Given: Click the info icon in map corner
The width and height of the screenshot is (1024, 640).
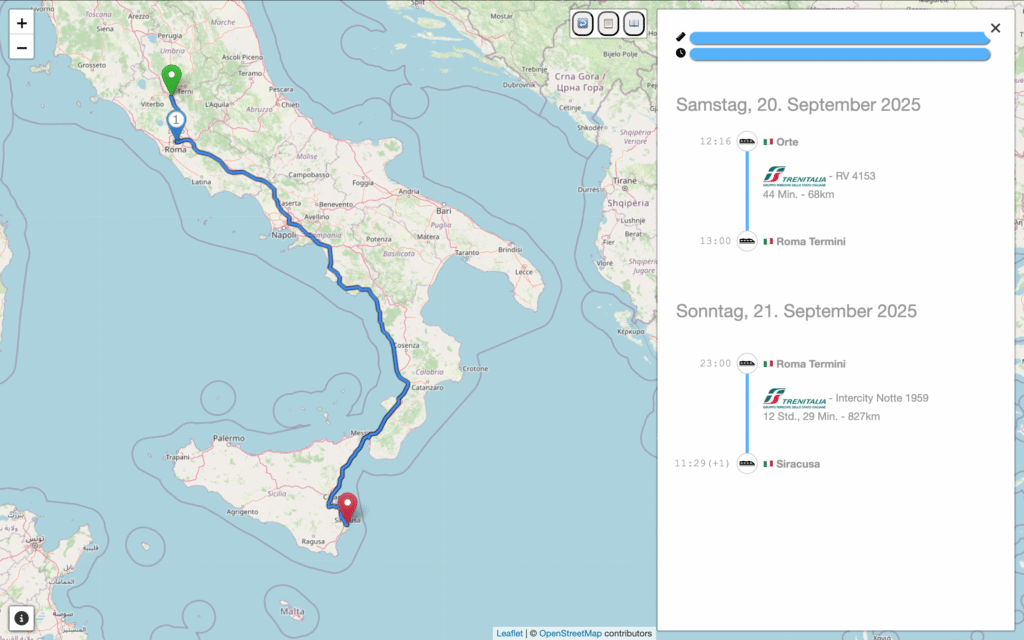Looking at the screenshot, I should (21, 617).
